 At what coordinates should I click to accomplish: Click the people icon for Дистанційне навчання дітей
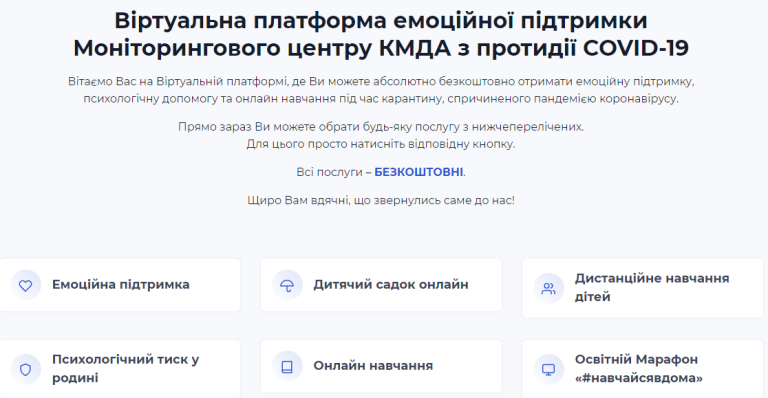[549, 288]
